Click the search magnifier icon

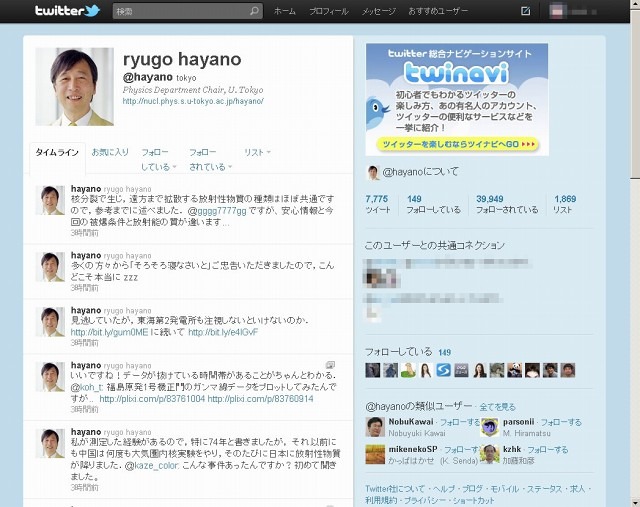(254, 11)
